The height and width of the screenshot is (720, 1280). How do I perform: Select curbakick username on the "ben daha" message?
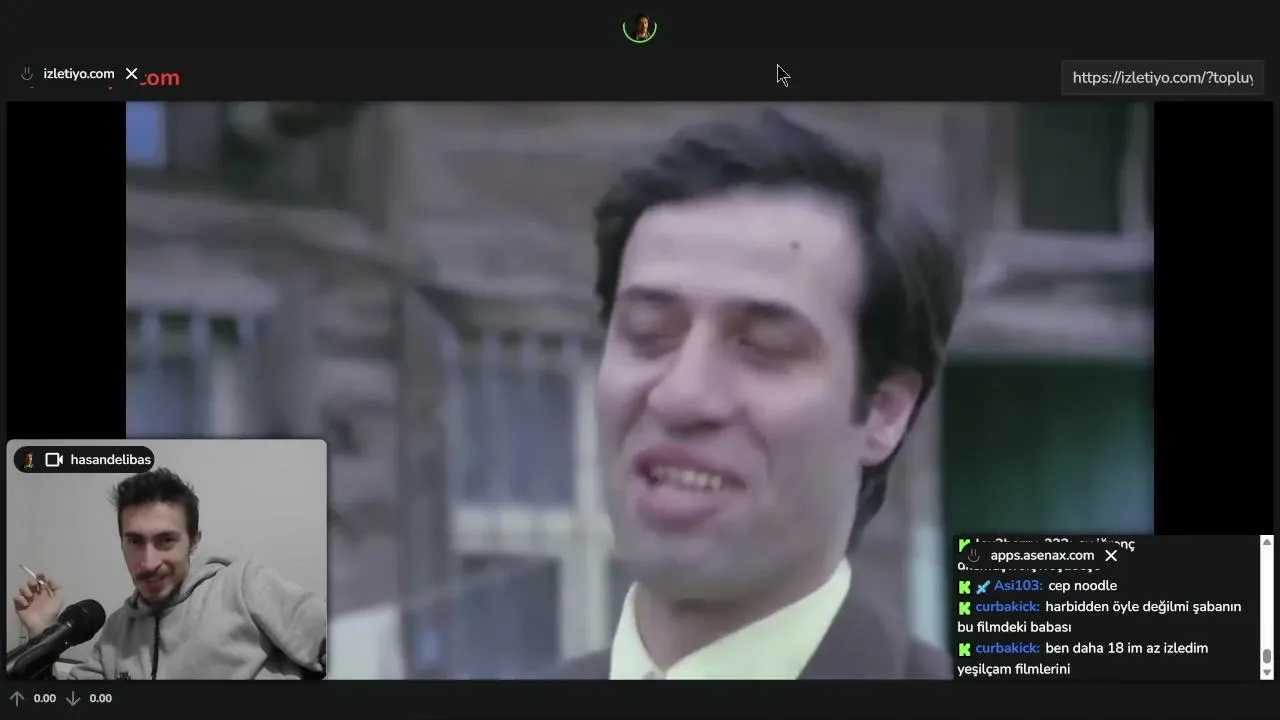pos(1008,648)
